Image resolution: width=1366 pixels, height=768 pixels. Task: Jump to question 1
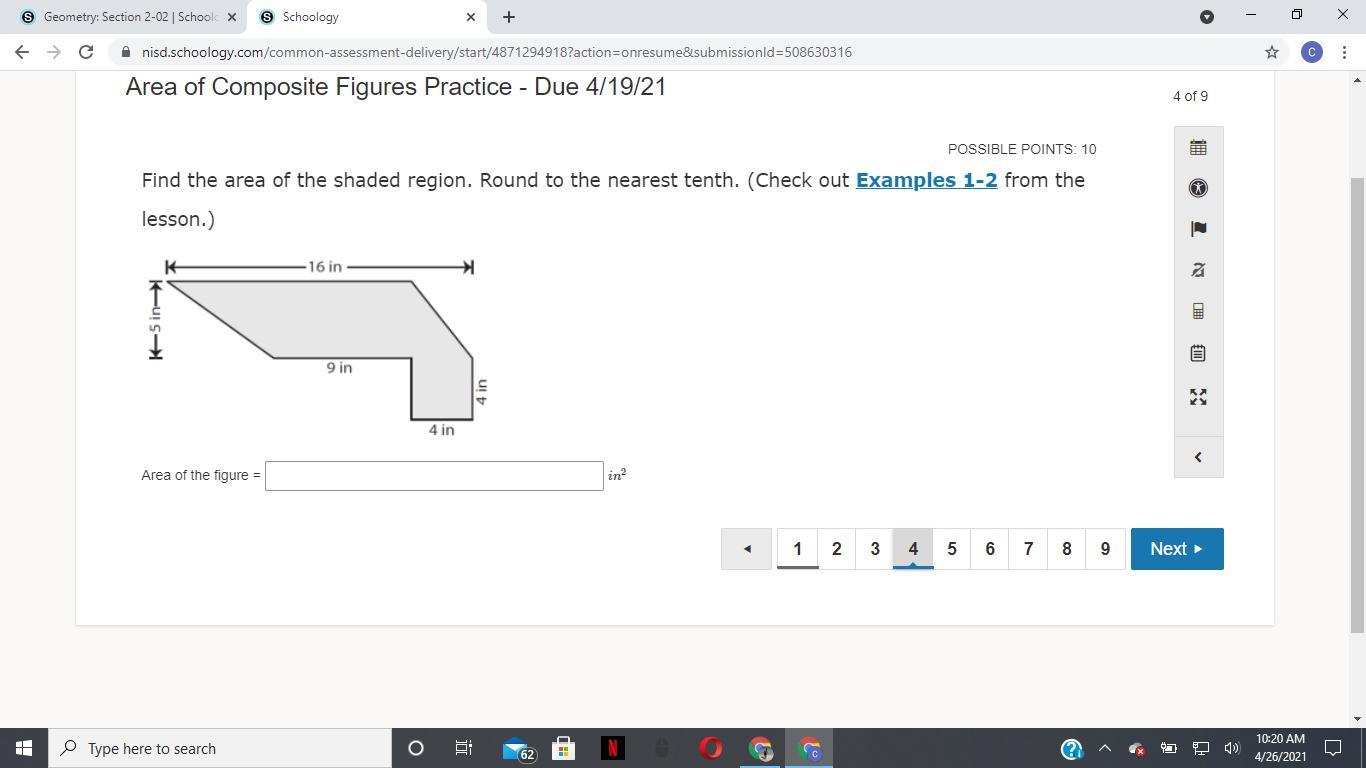click(797, 549)
